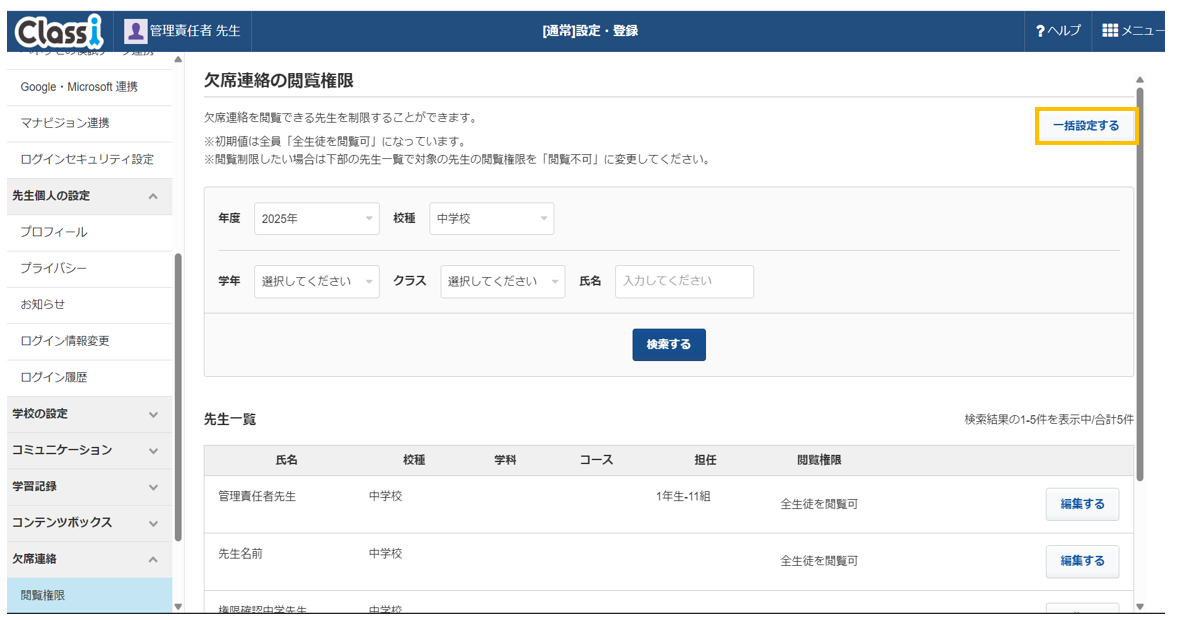Select 閲覧権限 in the sidebar

click(x=89, y=595)
